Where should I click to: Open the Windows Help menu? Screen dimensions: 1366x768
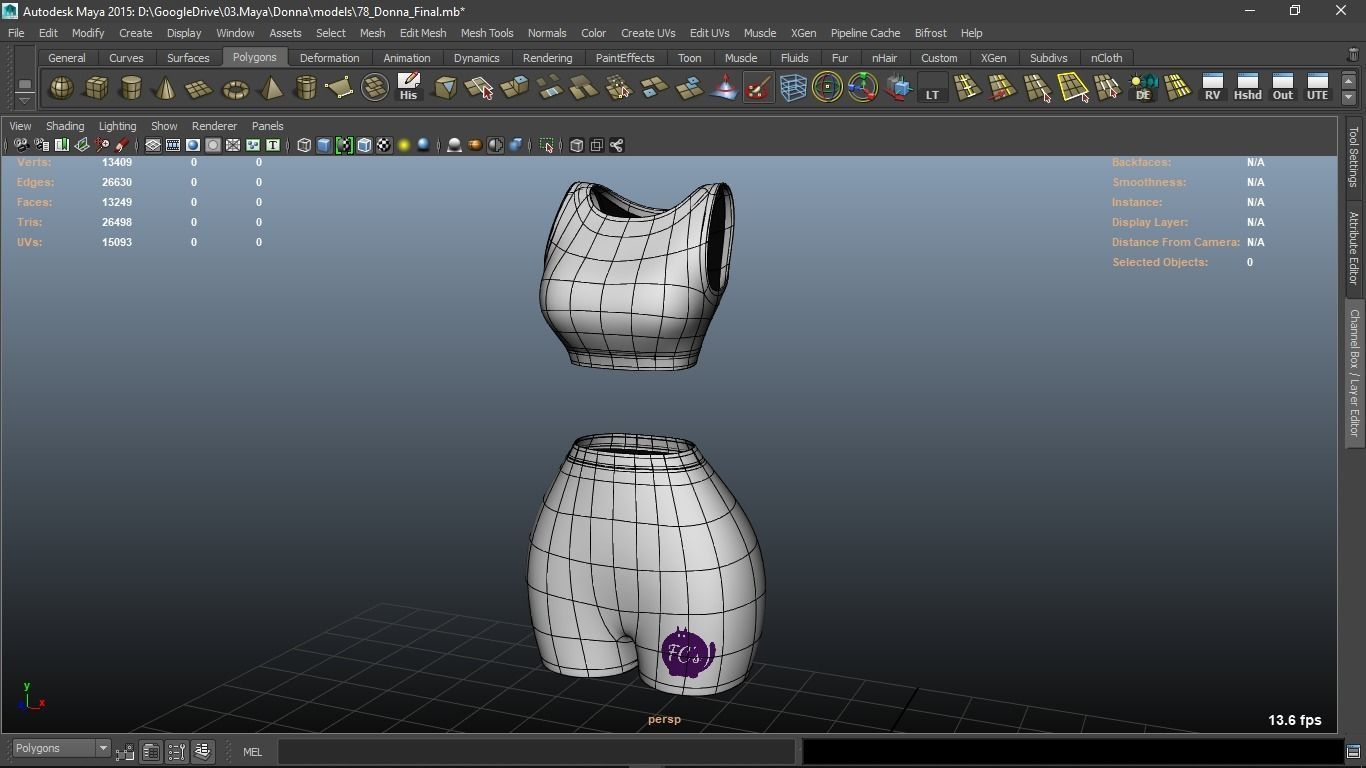click(x=971, y=33)
